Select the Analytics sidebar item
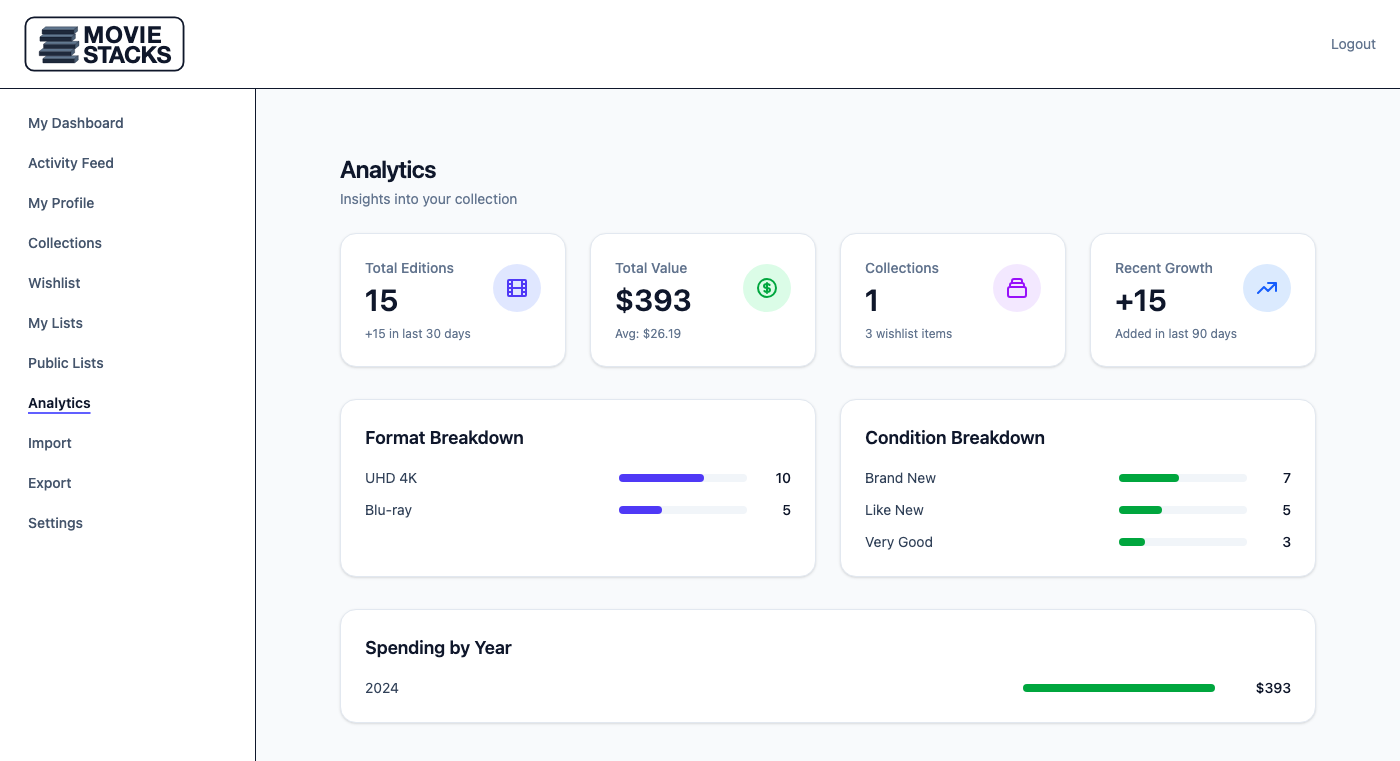The image size is (1400, 761). coord(59,403)
